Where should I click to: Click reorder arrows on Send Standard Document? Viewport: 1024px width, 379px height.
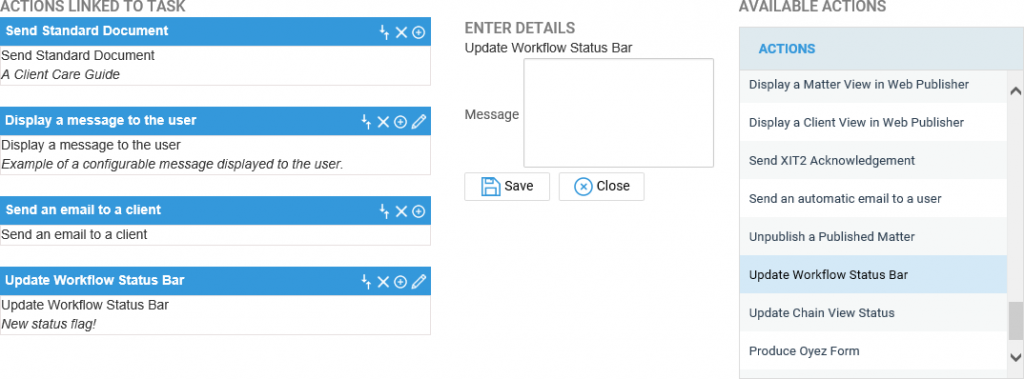385,32
